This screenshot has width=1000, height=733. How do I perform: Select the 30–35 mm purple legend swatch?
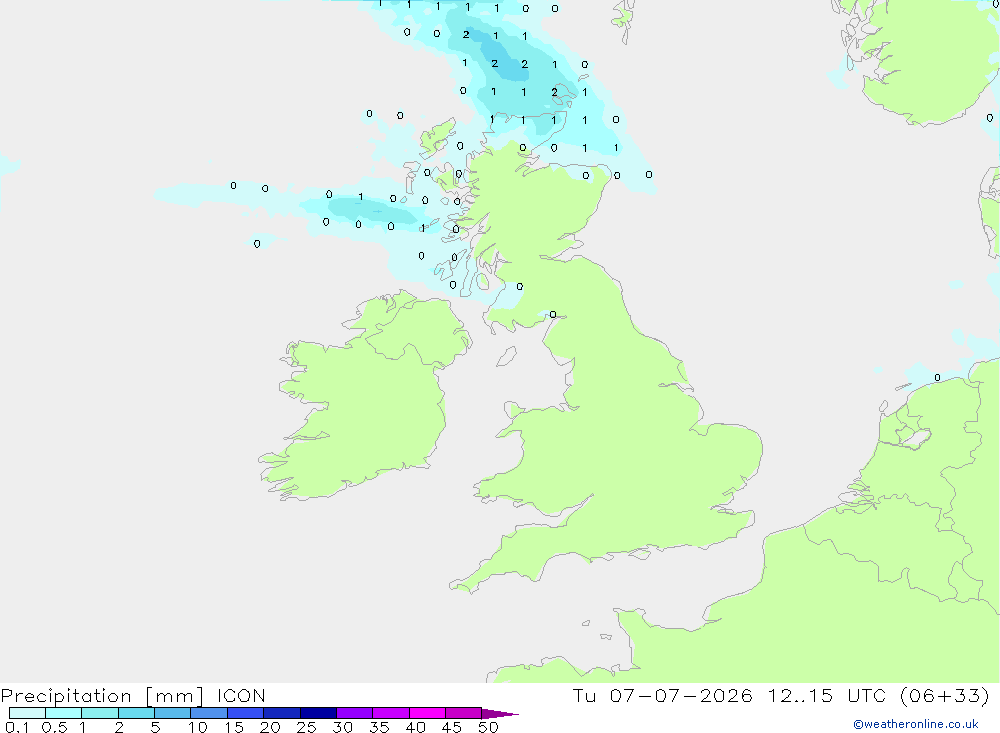[x=355, y=713]
